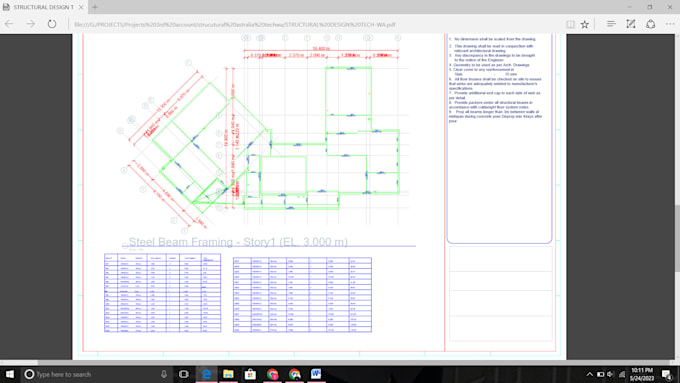Click the browser Back arrow

(x=9, y=24)
